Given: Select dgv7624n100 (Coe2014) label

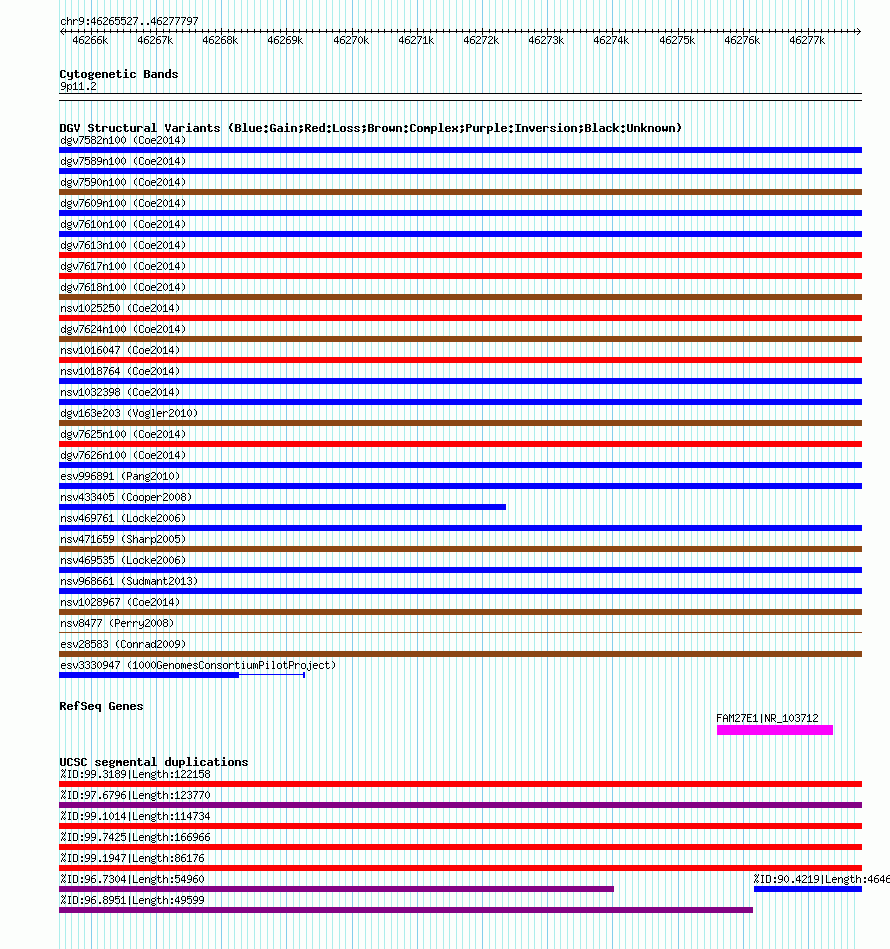Looking at the screenshot, I should pos(123,329).
